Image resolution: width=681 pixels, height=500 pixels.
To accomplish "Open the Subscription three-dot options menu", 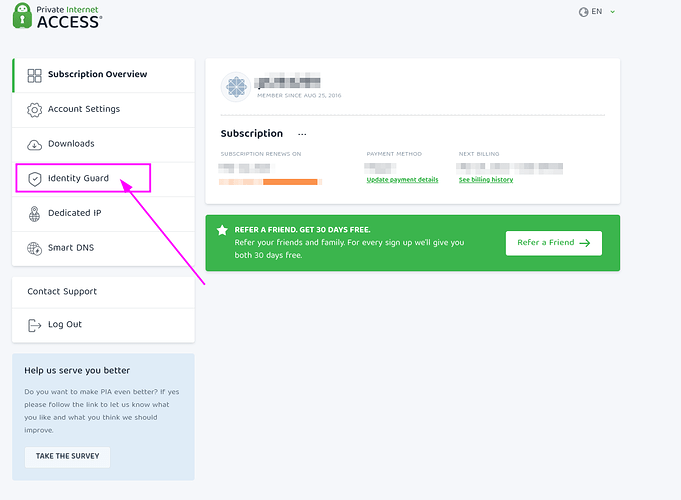I will tap(302, 134).
